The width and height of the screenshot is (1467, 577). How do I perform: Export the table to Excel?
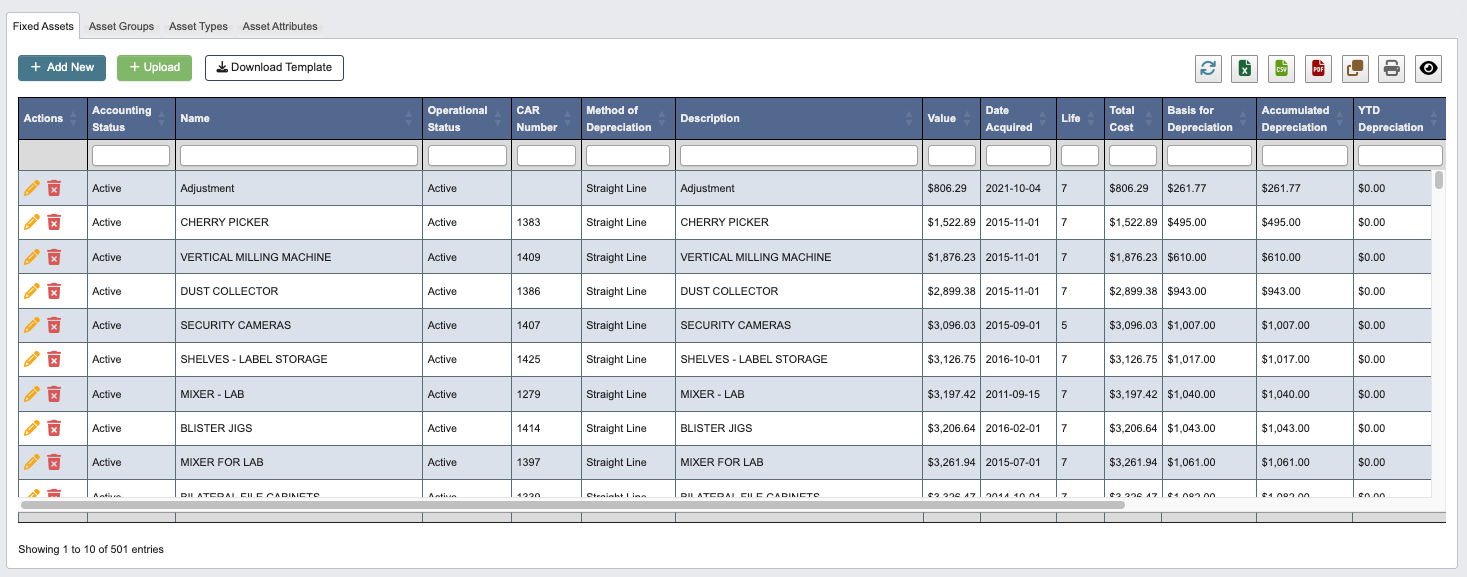(x=1245, y=68)
